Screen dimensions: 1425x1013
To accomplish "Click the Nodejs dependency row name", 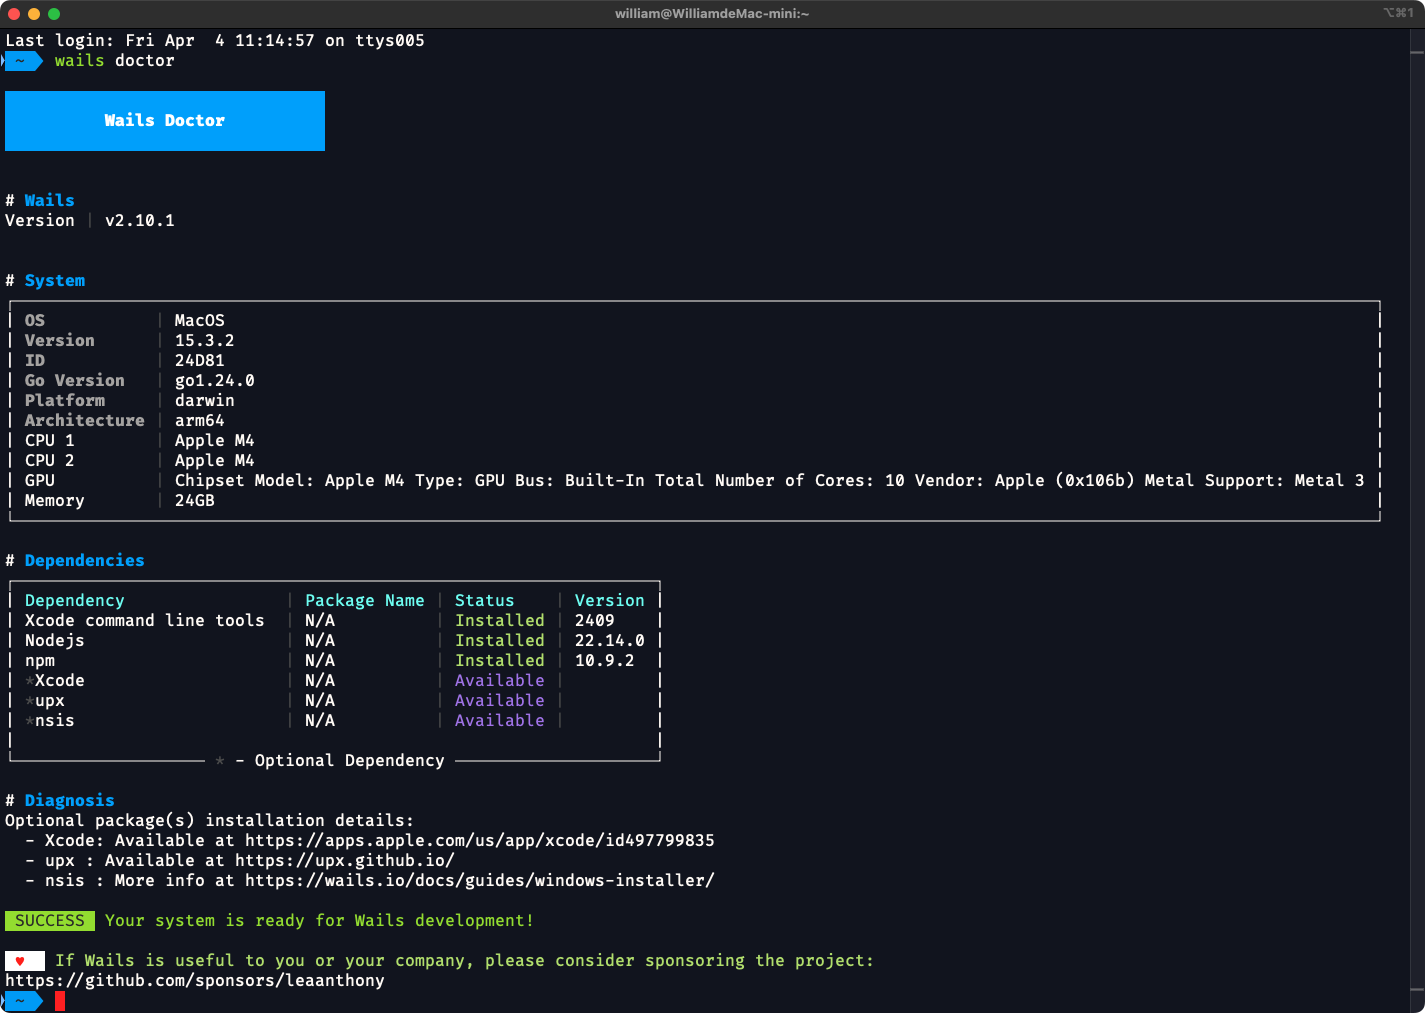I will [x=55, y=641].
